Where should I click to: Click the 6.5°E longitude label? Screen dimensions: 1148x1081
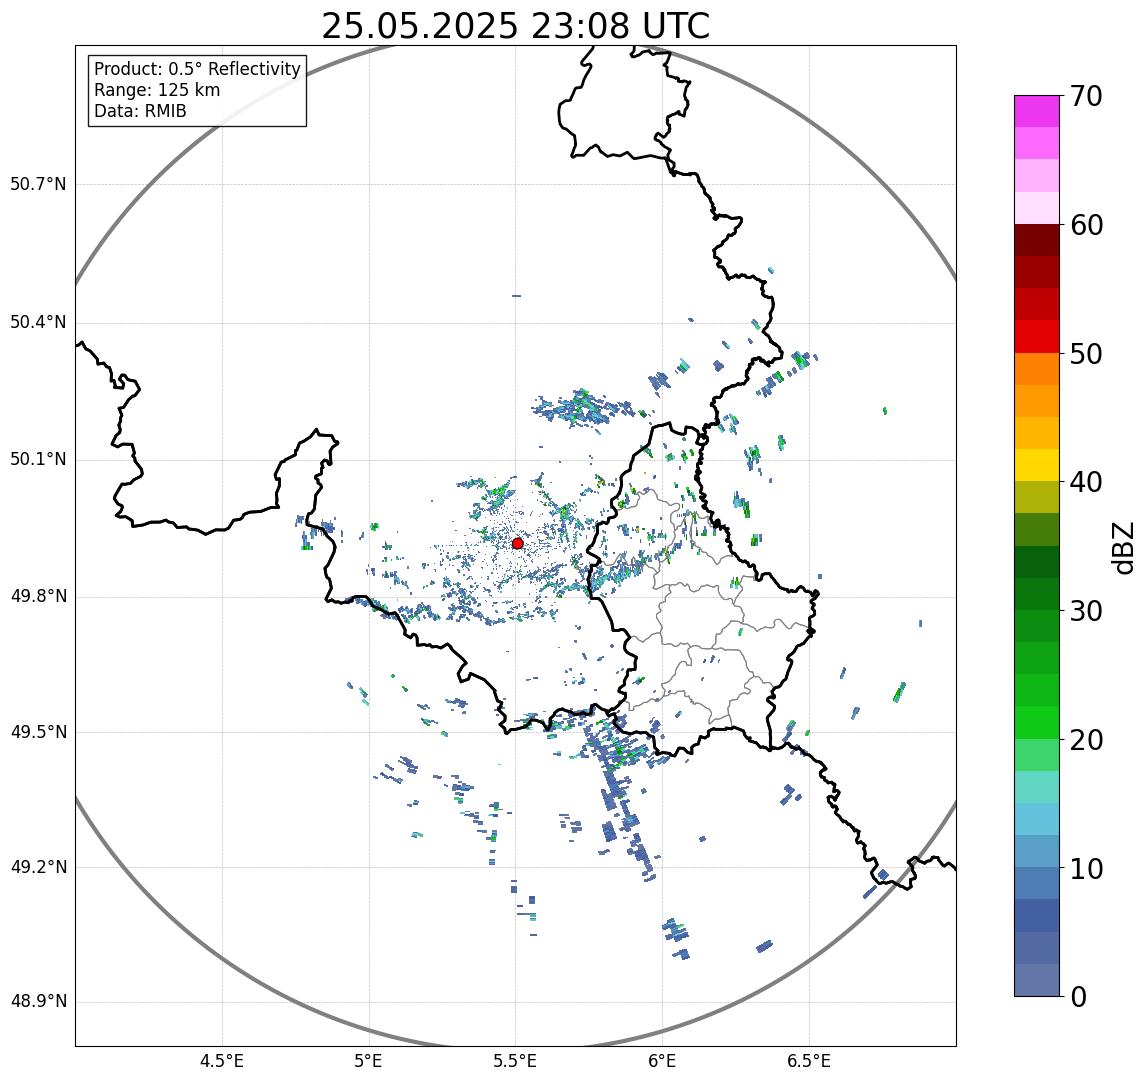click(x=810, y=1061)
